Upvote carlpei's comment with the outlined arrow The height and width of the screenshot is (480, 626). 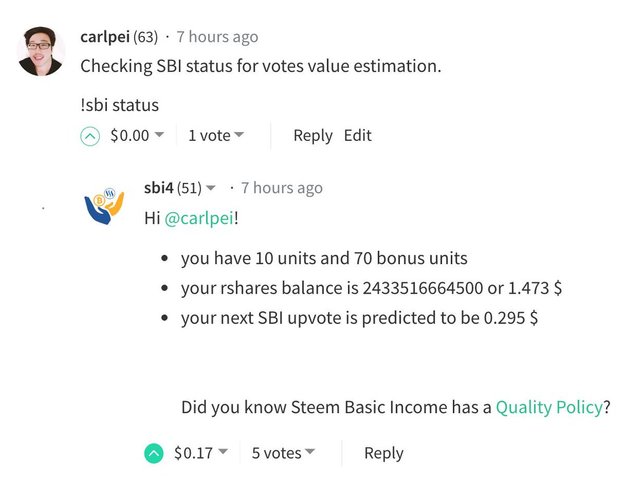[90, 136]
